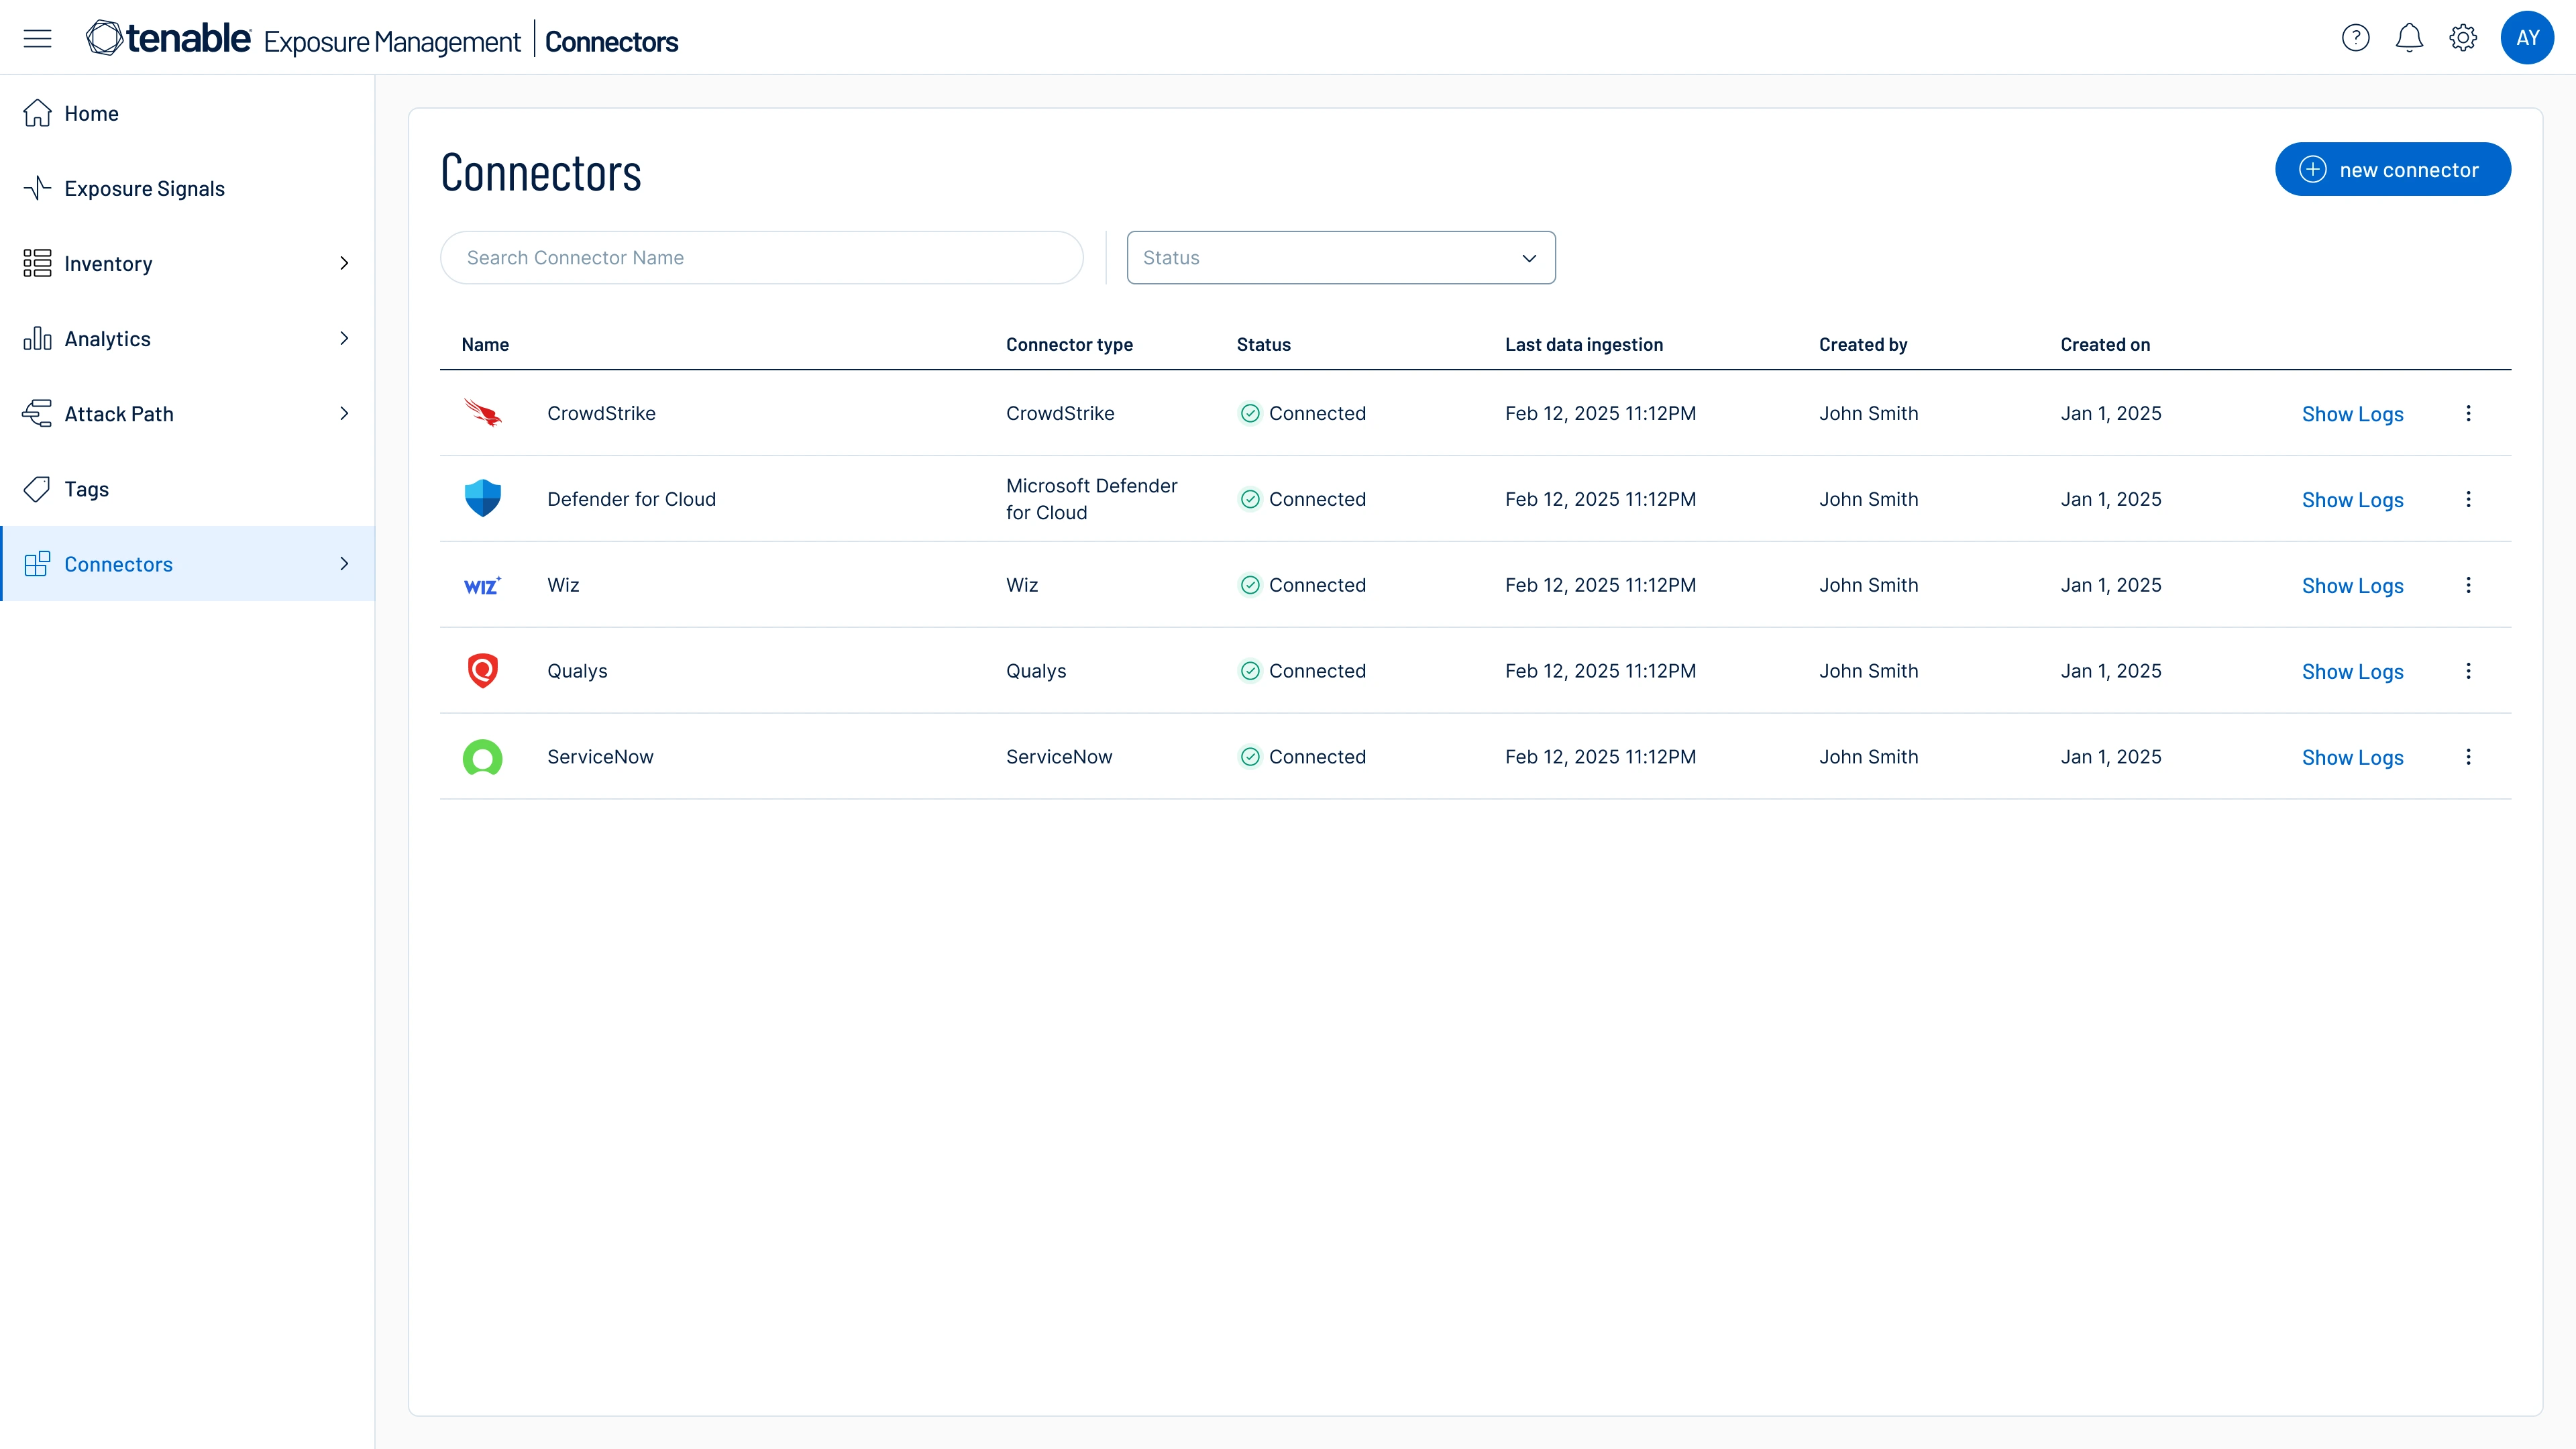This screenshot has height=1449, width=2576.
Task: Expand the Analytics submenu chevron
Action: tap(344, 338)
